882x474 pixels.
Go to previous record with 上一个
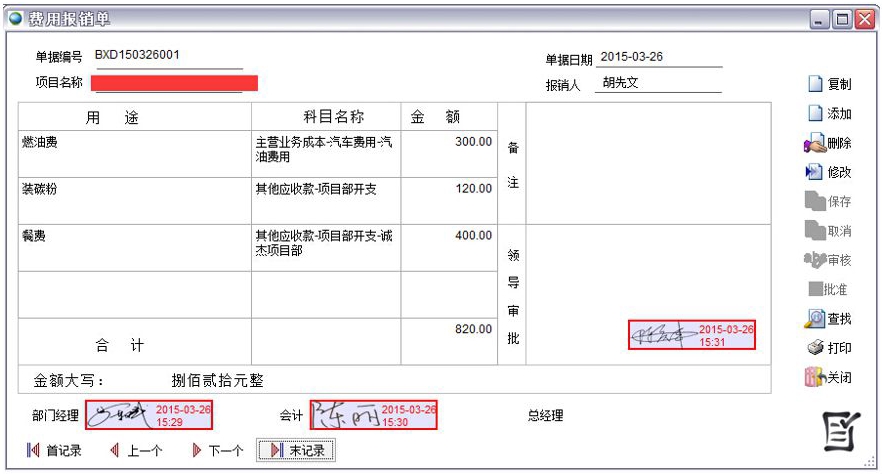(136, 451)
